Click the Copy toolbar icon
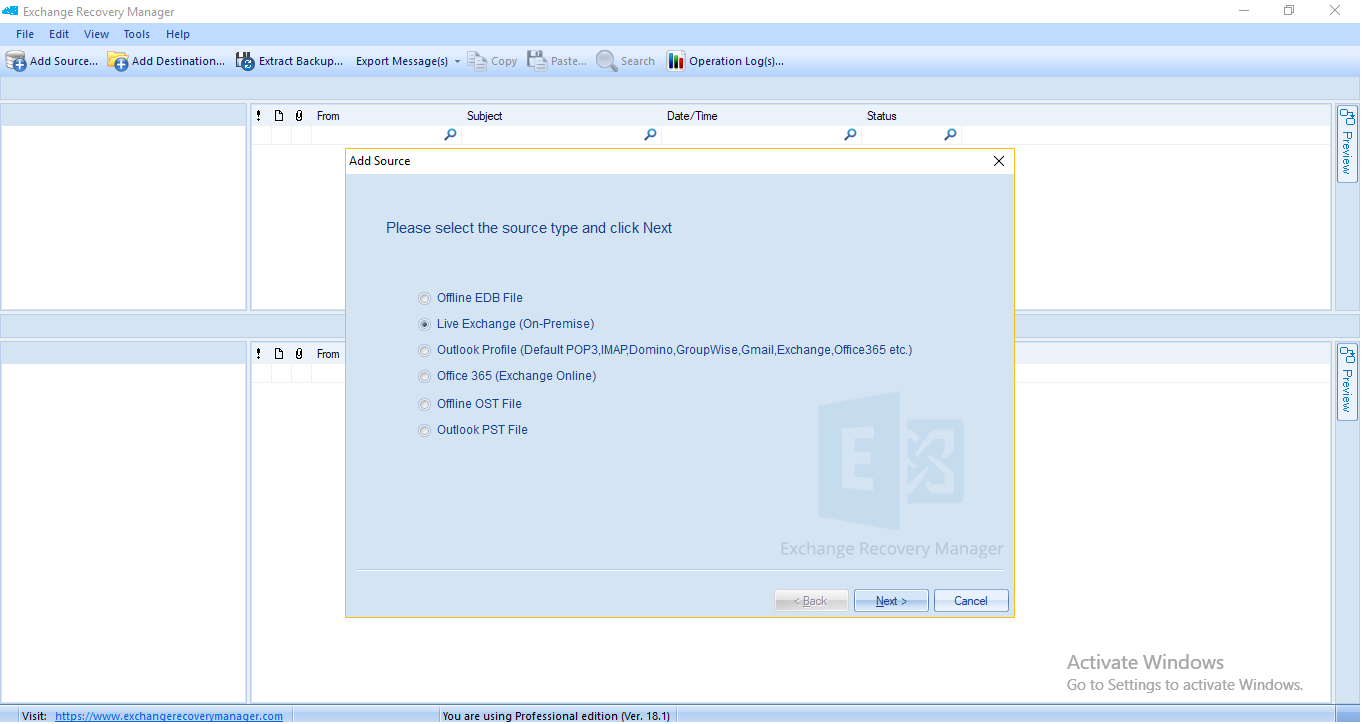 pos(477,61)
